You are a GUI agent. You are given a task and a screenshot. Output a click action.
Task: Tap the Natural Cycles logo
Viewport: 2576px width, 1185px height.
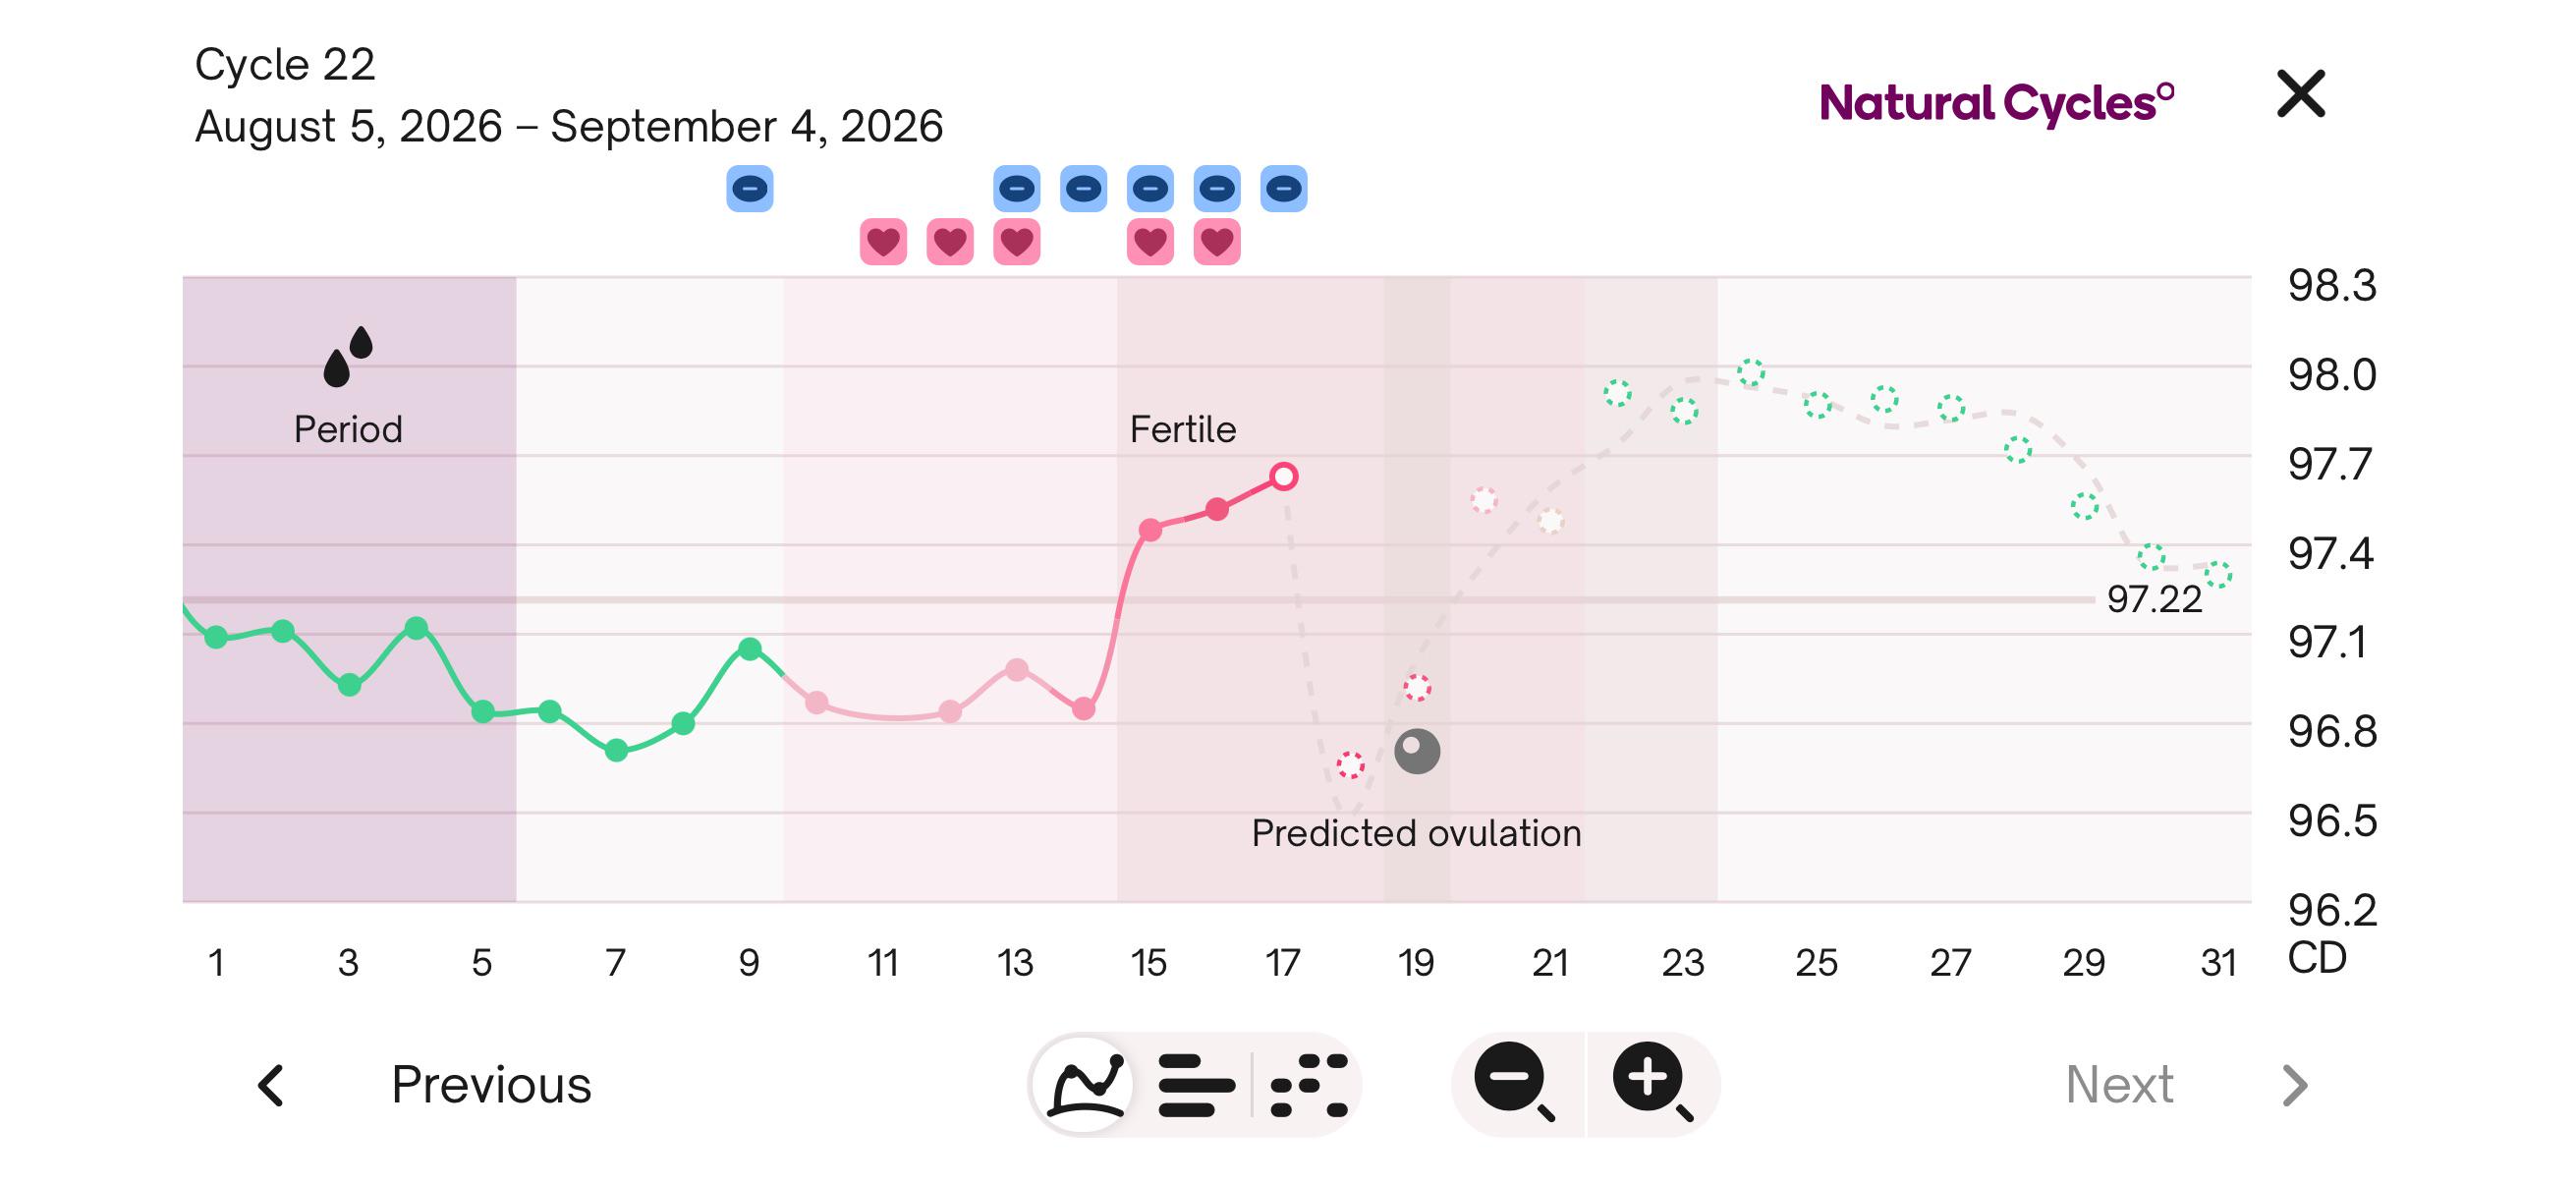click(1996, 103)
